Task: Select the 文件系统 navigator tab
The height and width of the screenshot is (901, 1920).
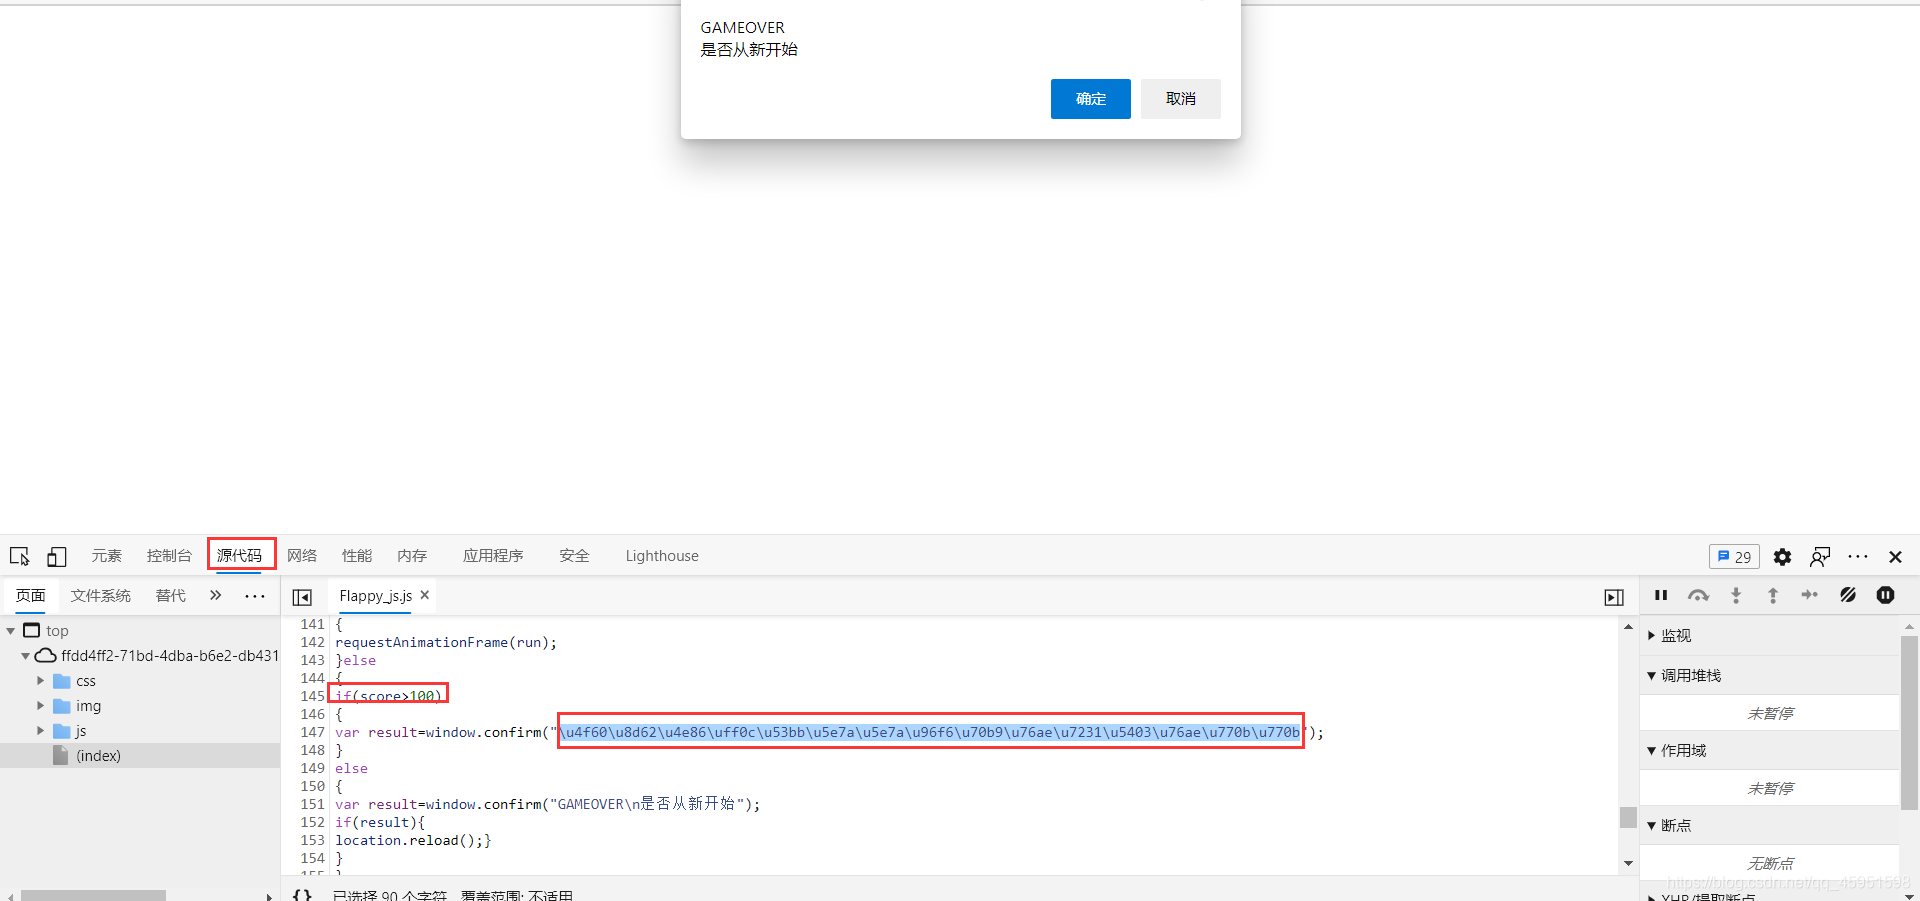Action: click(100, 596)
